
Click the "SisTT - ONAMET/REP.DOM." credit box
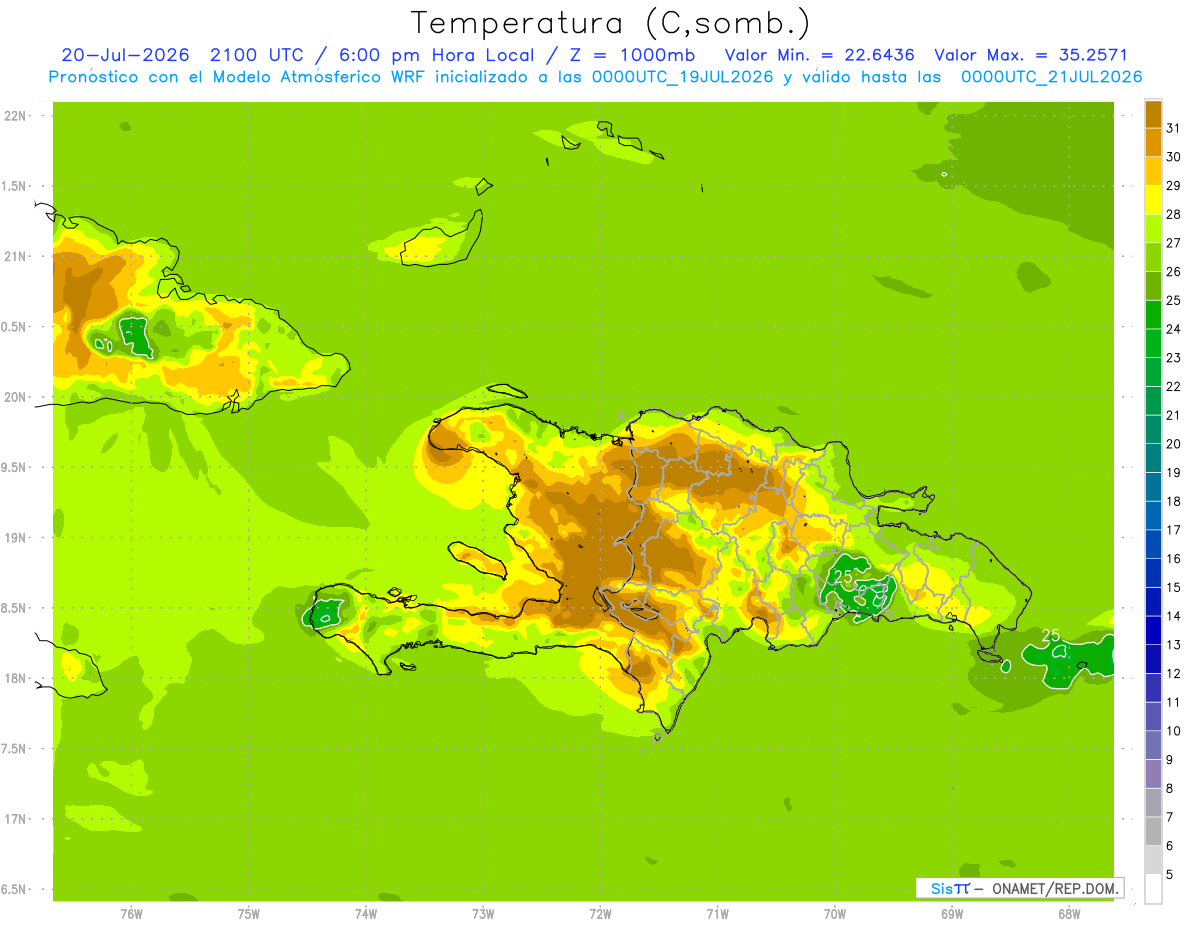click(1019, 888)
